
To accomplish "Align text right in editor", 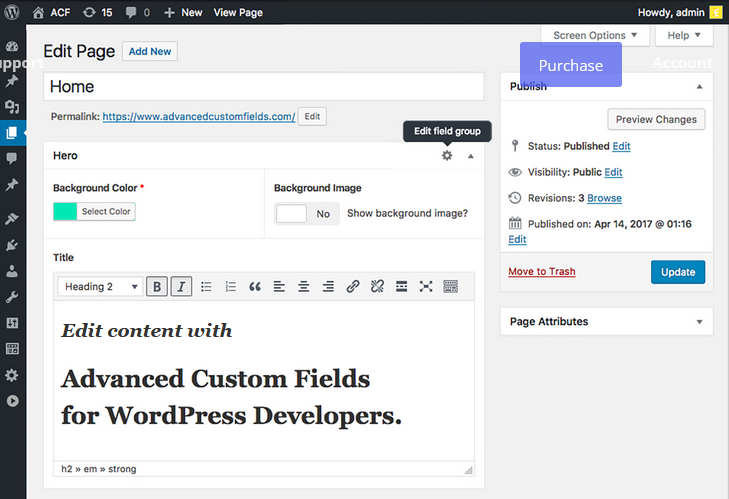I will click(x=328, y=286).
